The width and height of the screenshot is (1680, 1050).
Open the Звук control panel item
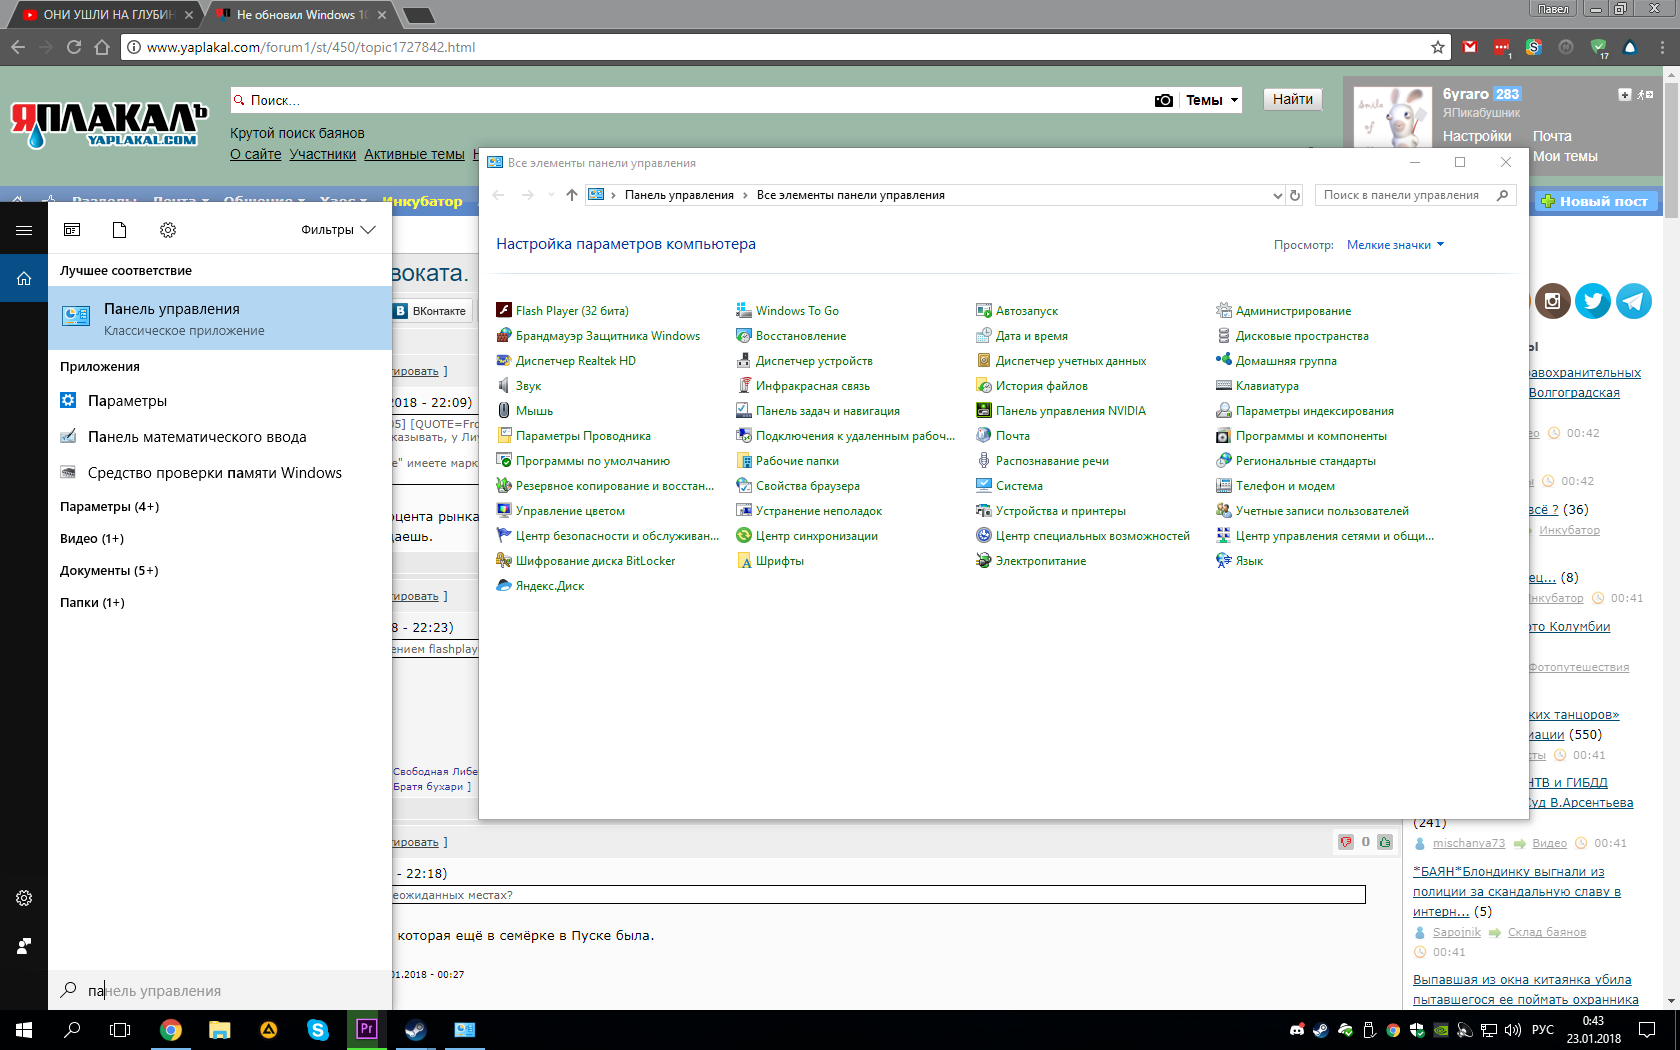tap(519, 386)
